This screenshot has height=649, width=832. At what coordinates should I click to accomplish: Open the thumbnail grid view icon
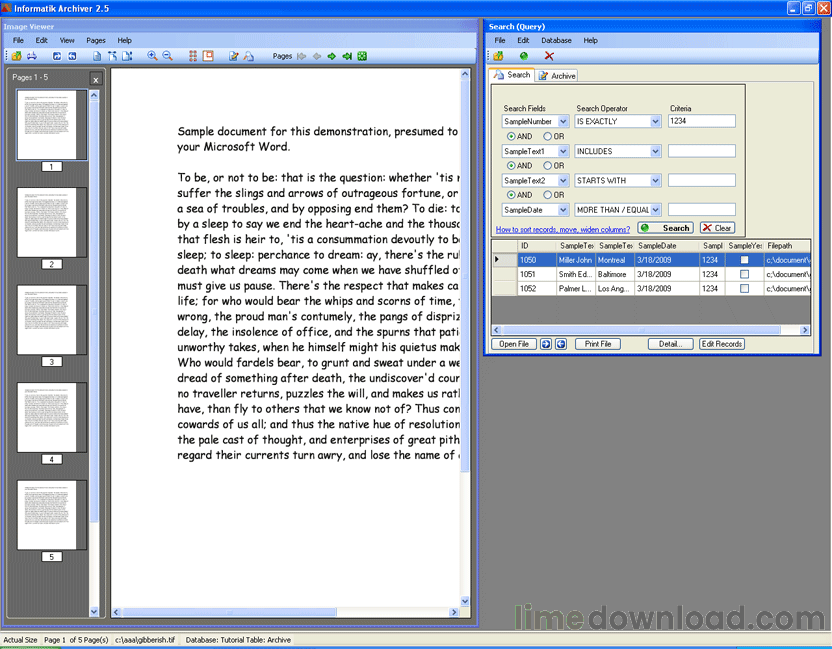(192, 56)
